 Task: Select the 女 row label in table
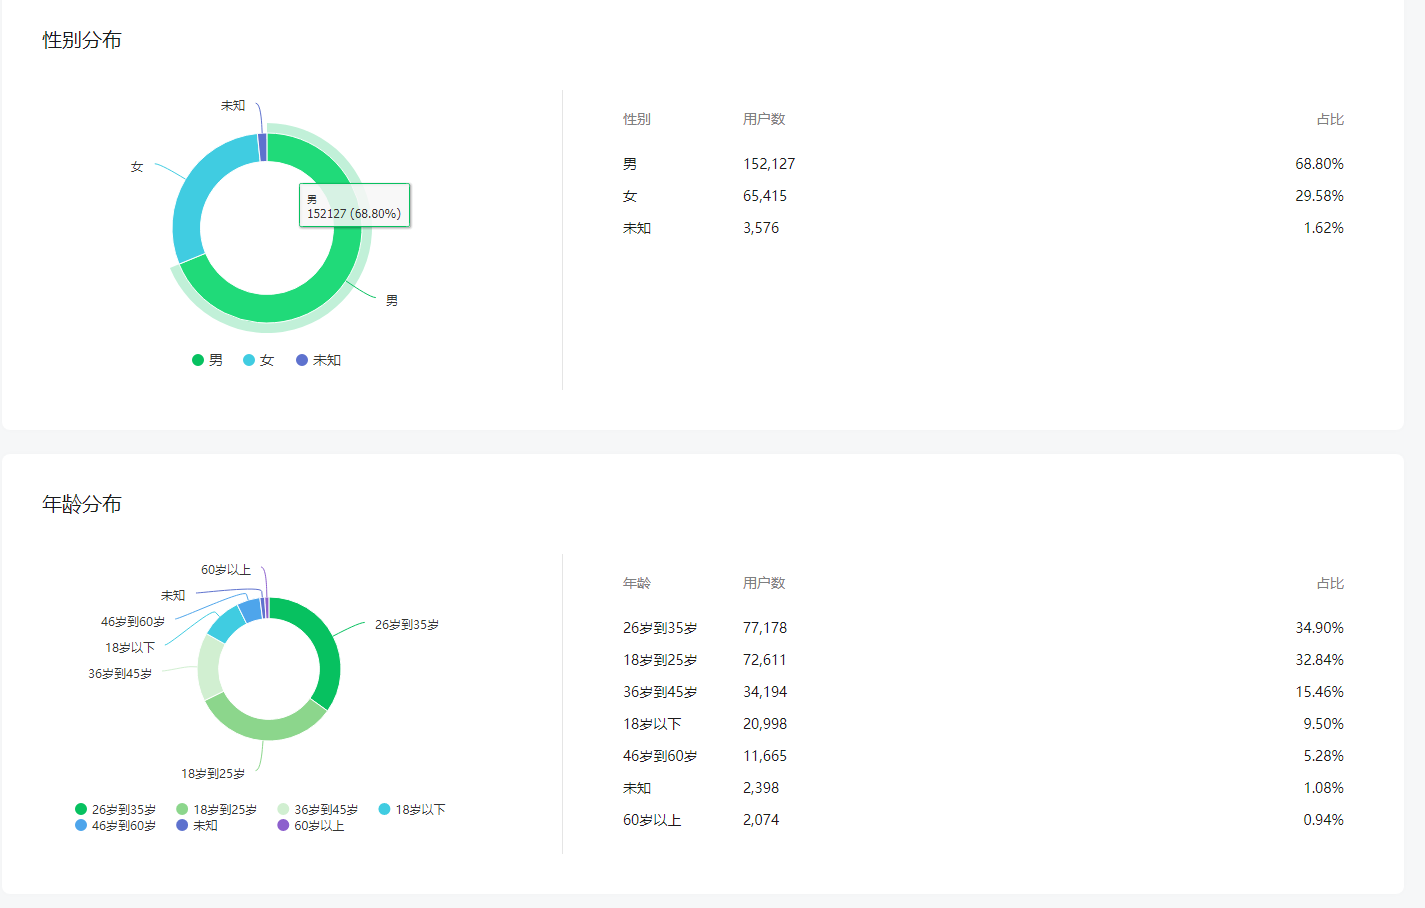coord(630,196)
